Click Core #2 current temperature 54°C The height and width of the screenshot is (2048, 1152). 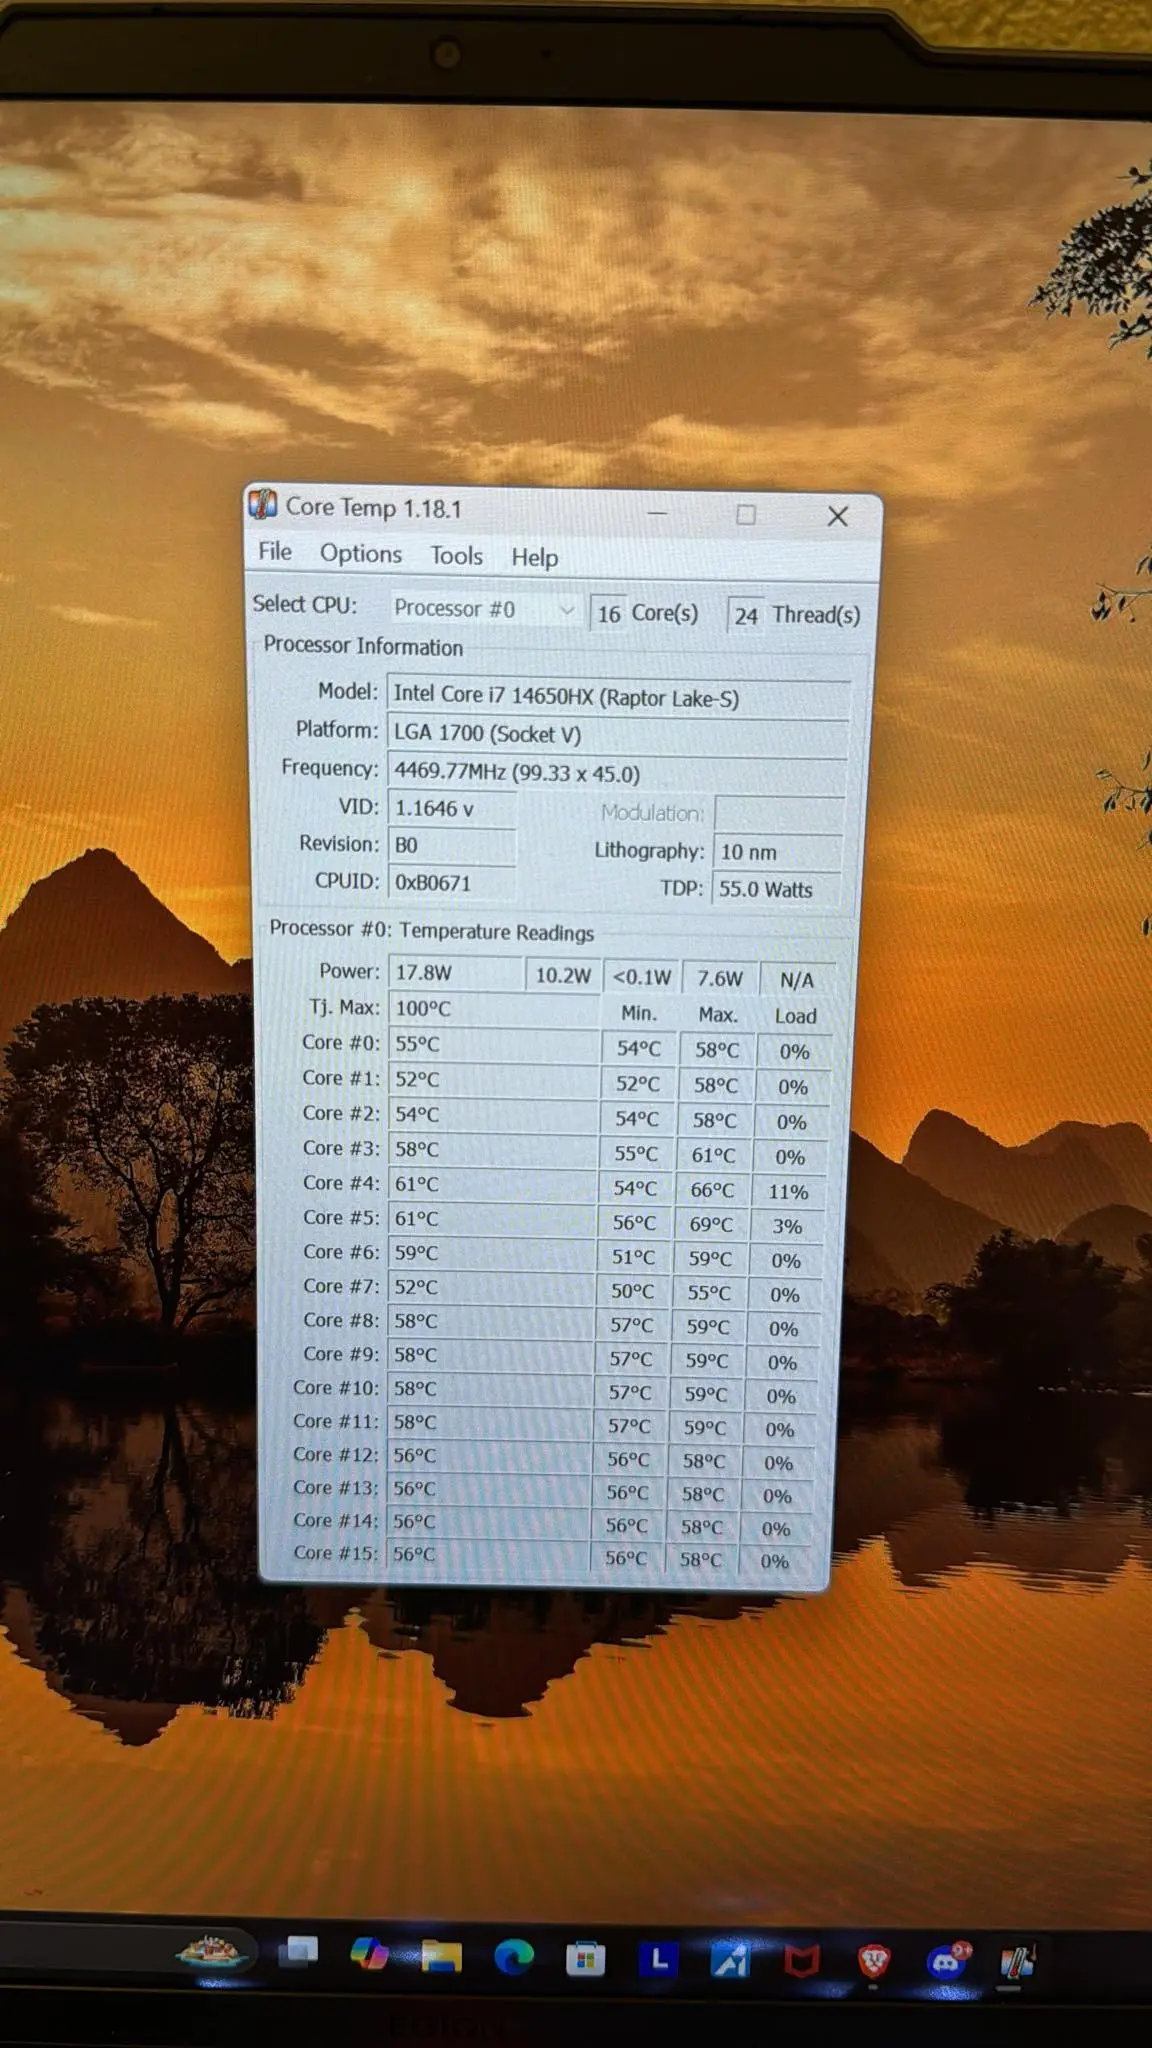pos(492,1114)
